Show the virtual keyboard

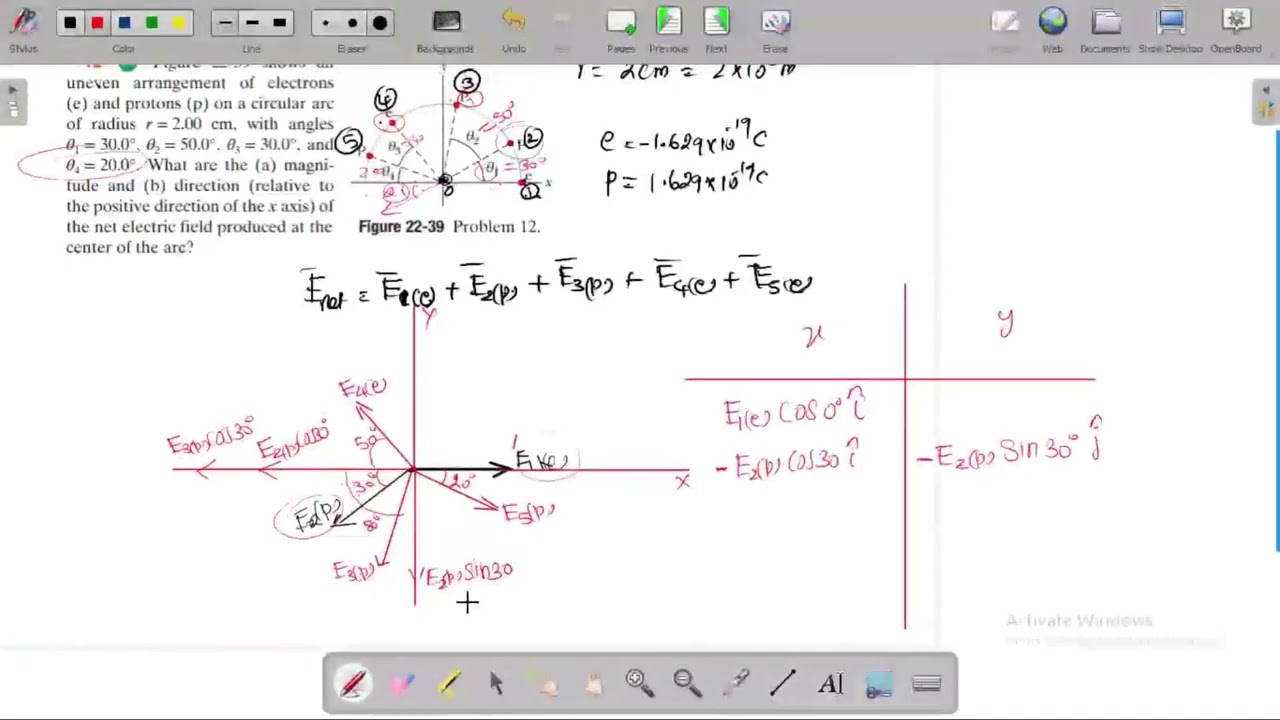(x=927, y=683)
